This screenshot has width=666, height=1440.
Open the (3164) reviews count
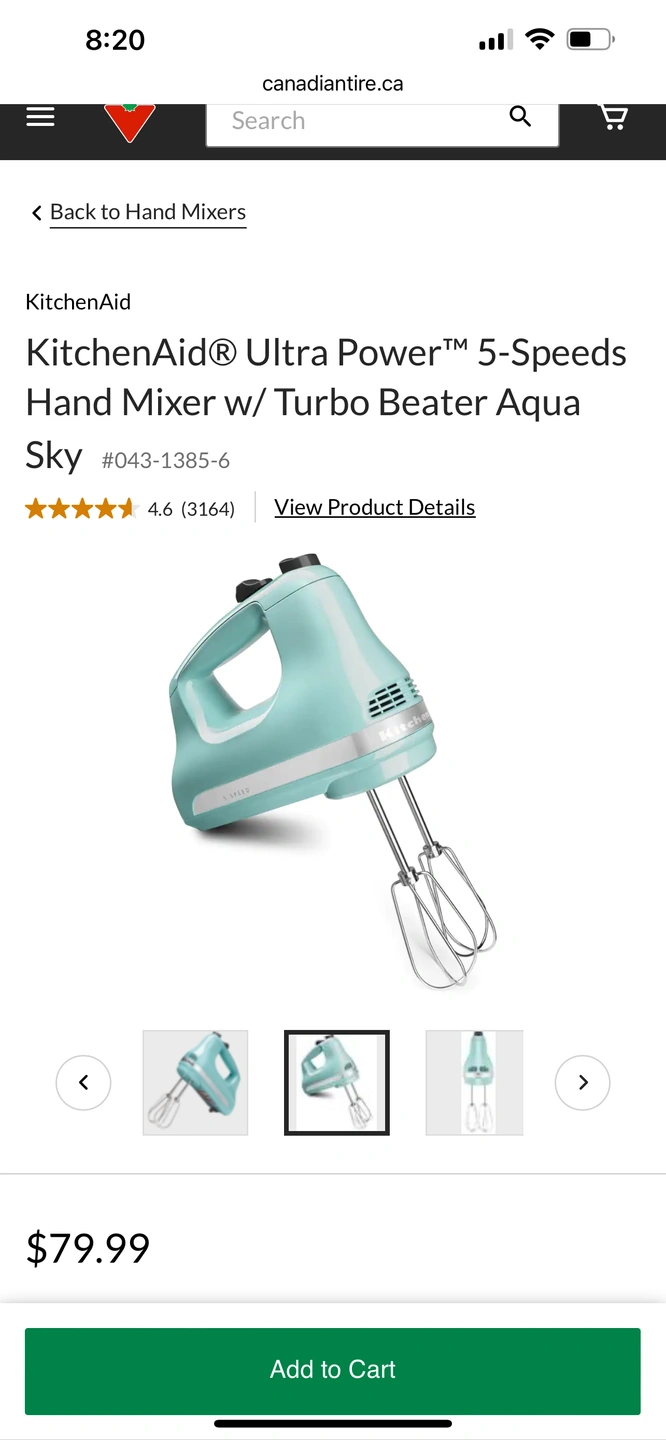(208, 509)
